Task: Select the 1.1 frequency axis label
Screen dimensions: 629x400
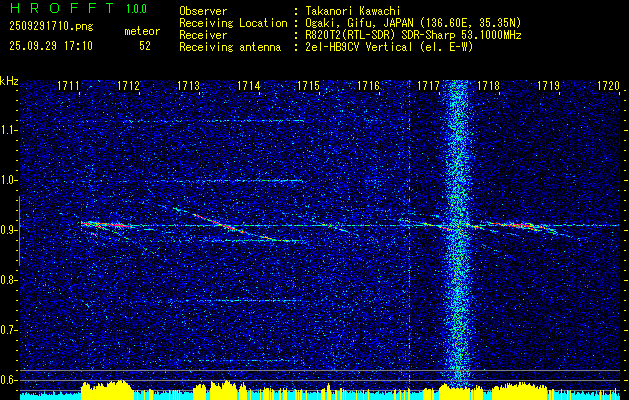Action: [x=8, y=130]
